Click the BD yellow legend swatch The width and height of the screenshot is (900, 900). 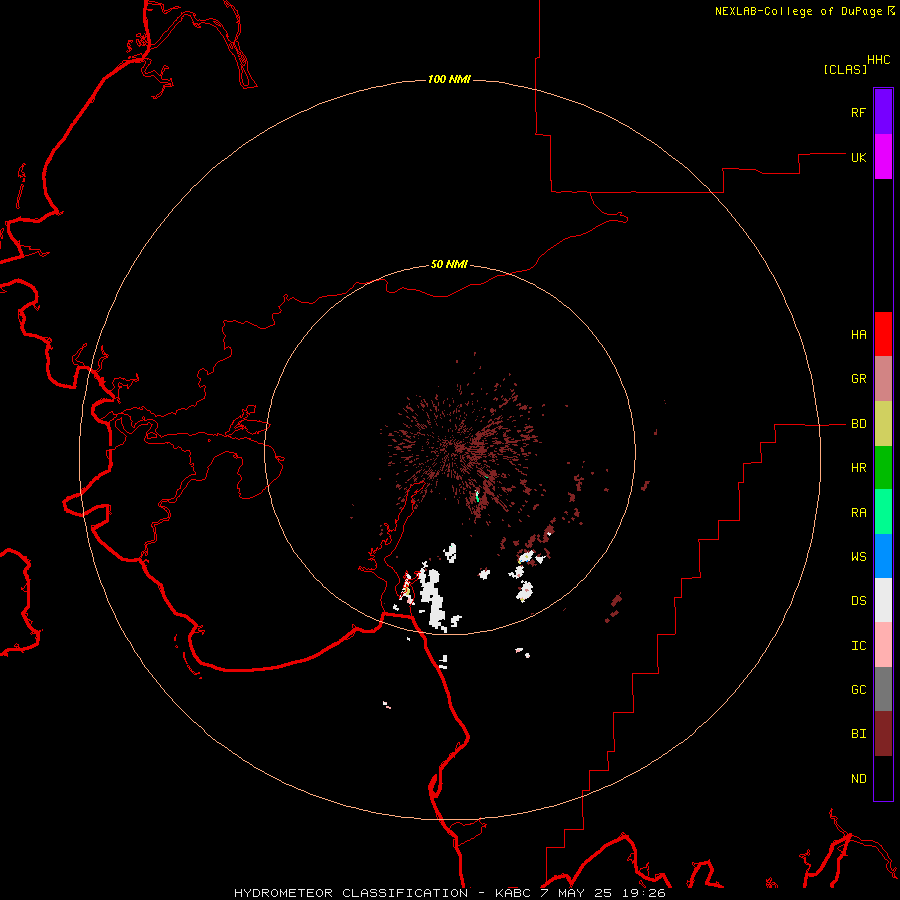click(x=883, y=424)
